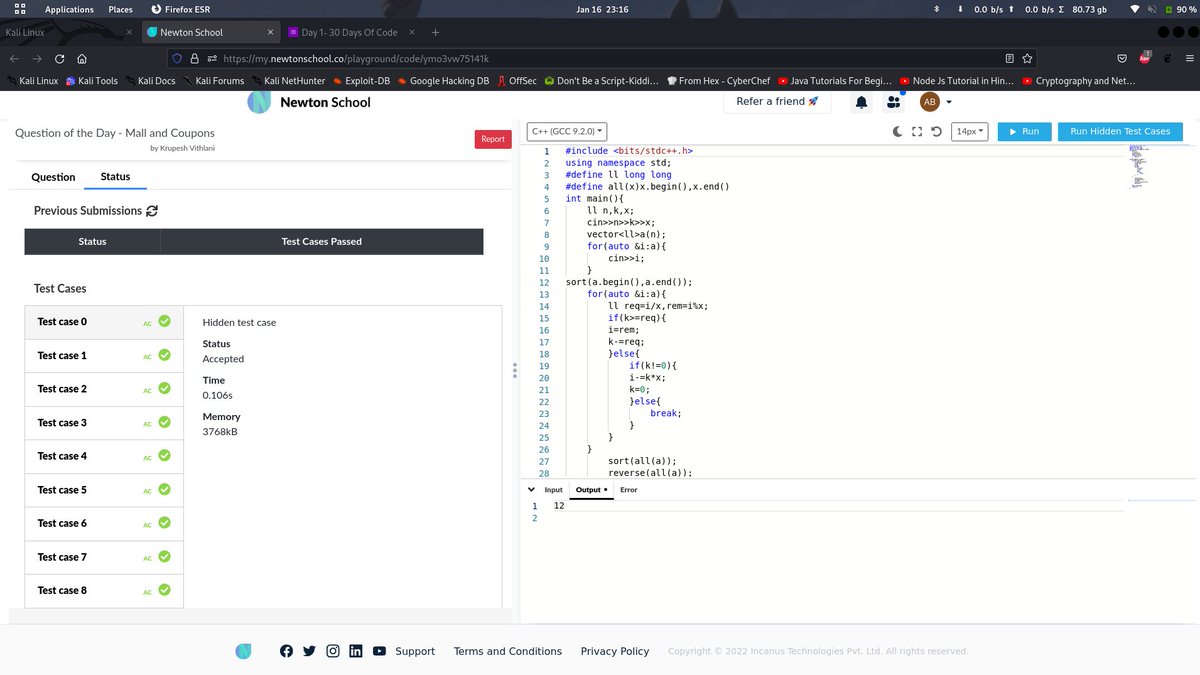Select Test case 0 row

click(x=104, y=322)
